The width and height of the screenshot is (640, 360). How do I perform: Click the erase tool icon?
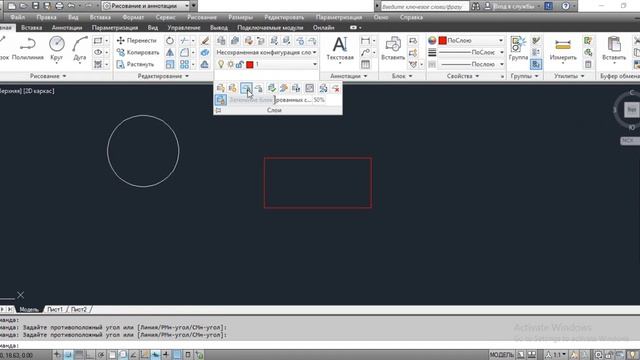[x=204, y=40]
